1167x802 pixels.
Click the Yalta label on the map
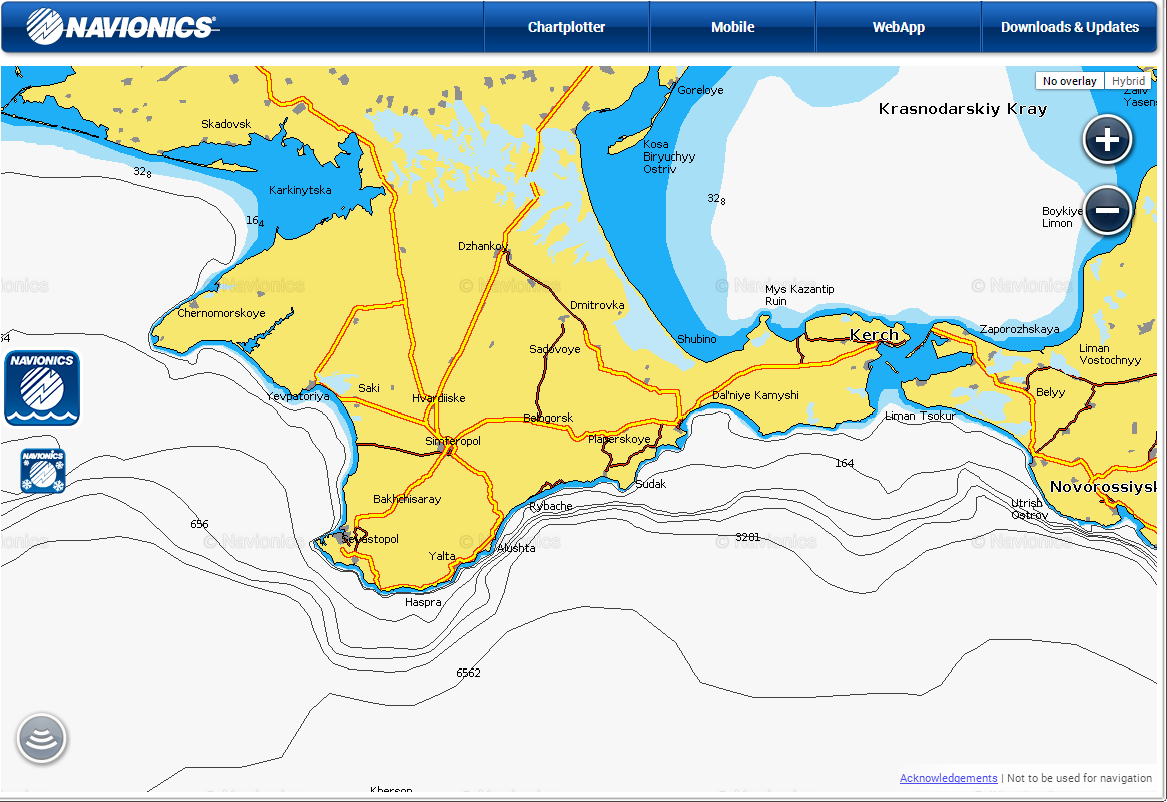coord(442,556)
